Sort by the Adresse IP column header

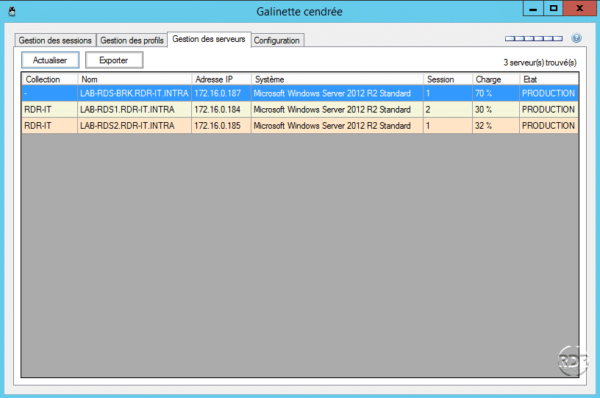[222, 79]
